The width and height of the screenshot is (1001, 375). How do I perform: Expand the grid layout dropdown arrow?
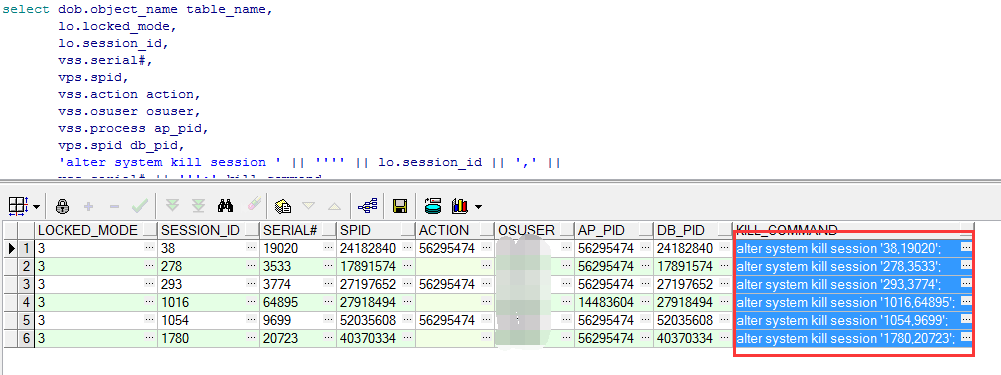(36, 207)
